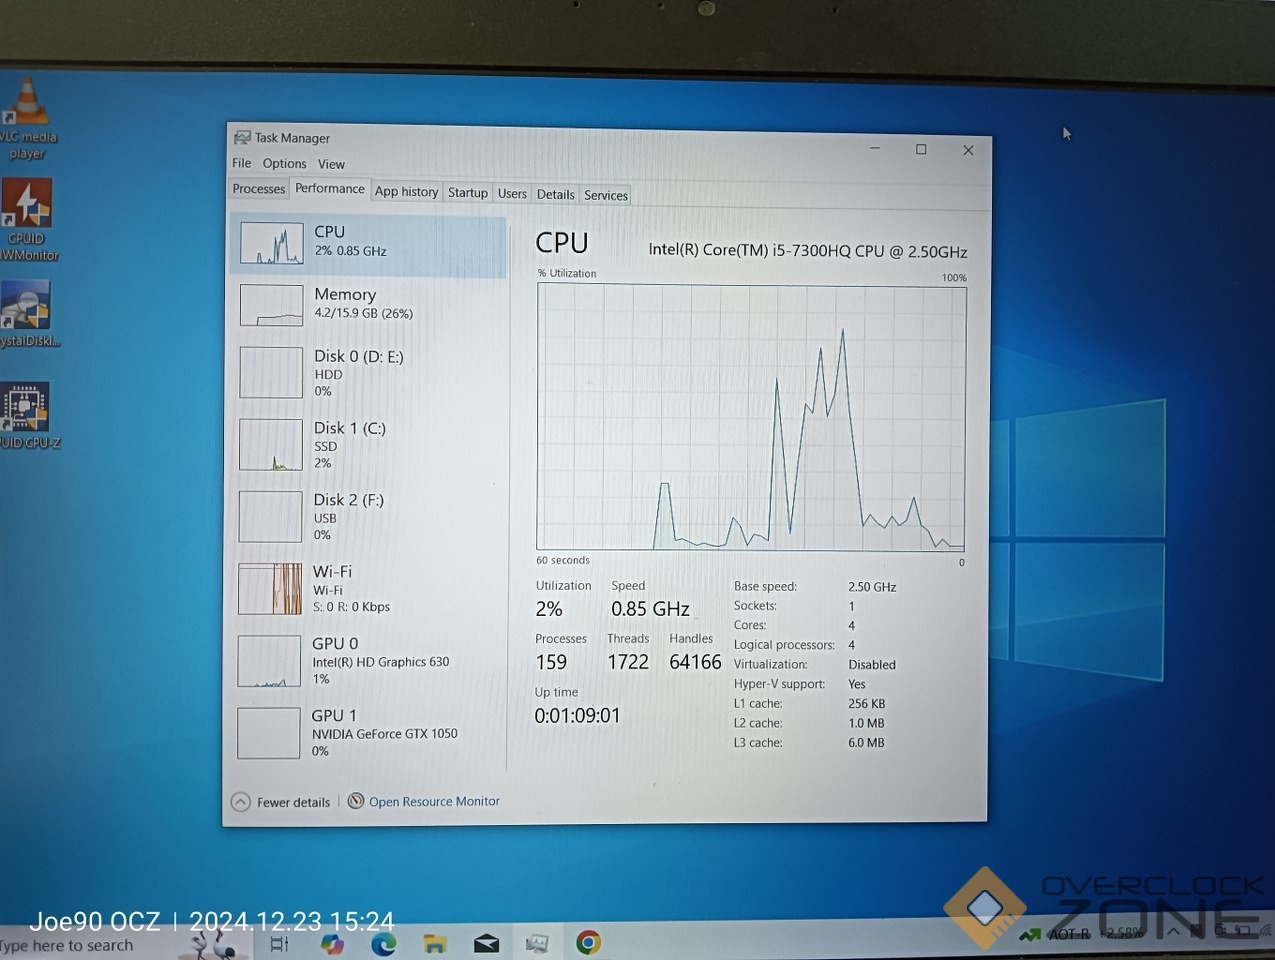Click the AOT-R stock widget in taskbar
Screen dimensions: 1275x960
1080,934
